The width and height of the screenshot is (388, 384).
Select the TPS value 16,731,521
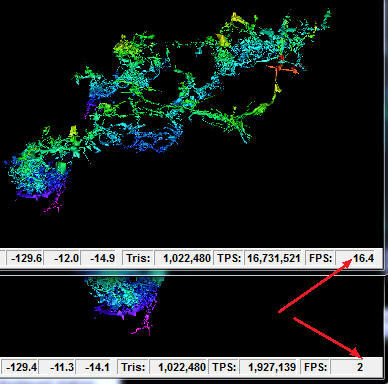pyautogui.click(x=273, y=258)
